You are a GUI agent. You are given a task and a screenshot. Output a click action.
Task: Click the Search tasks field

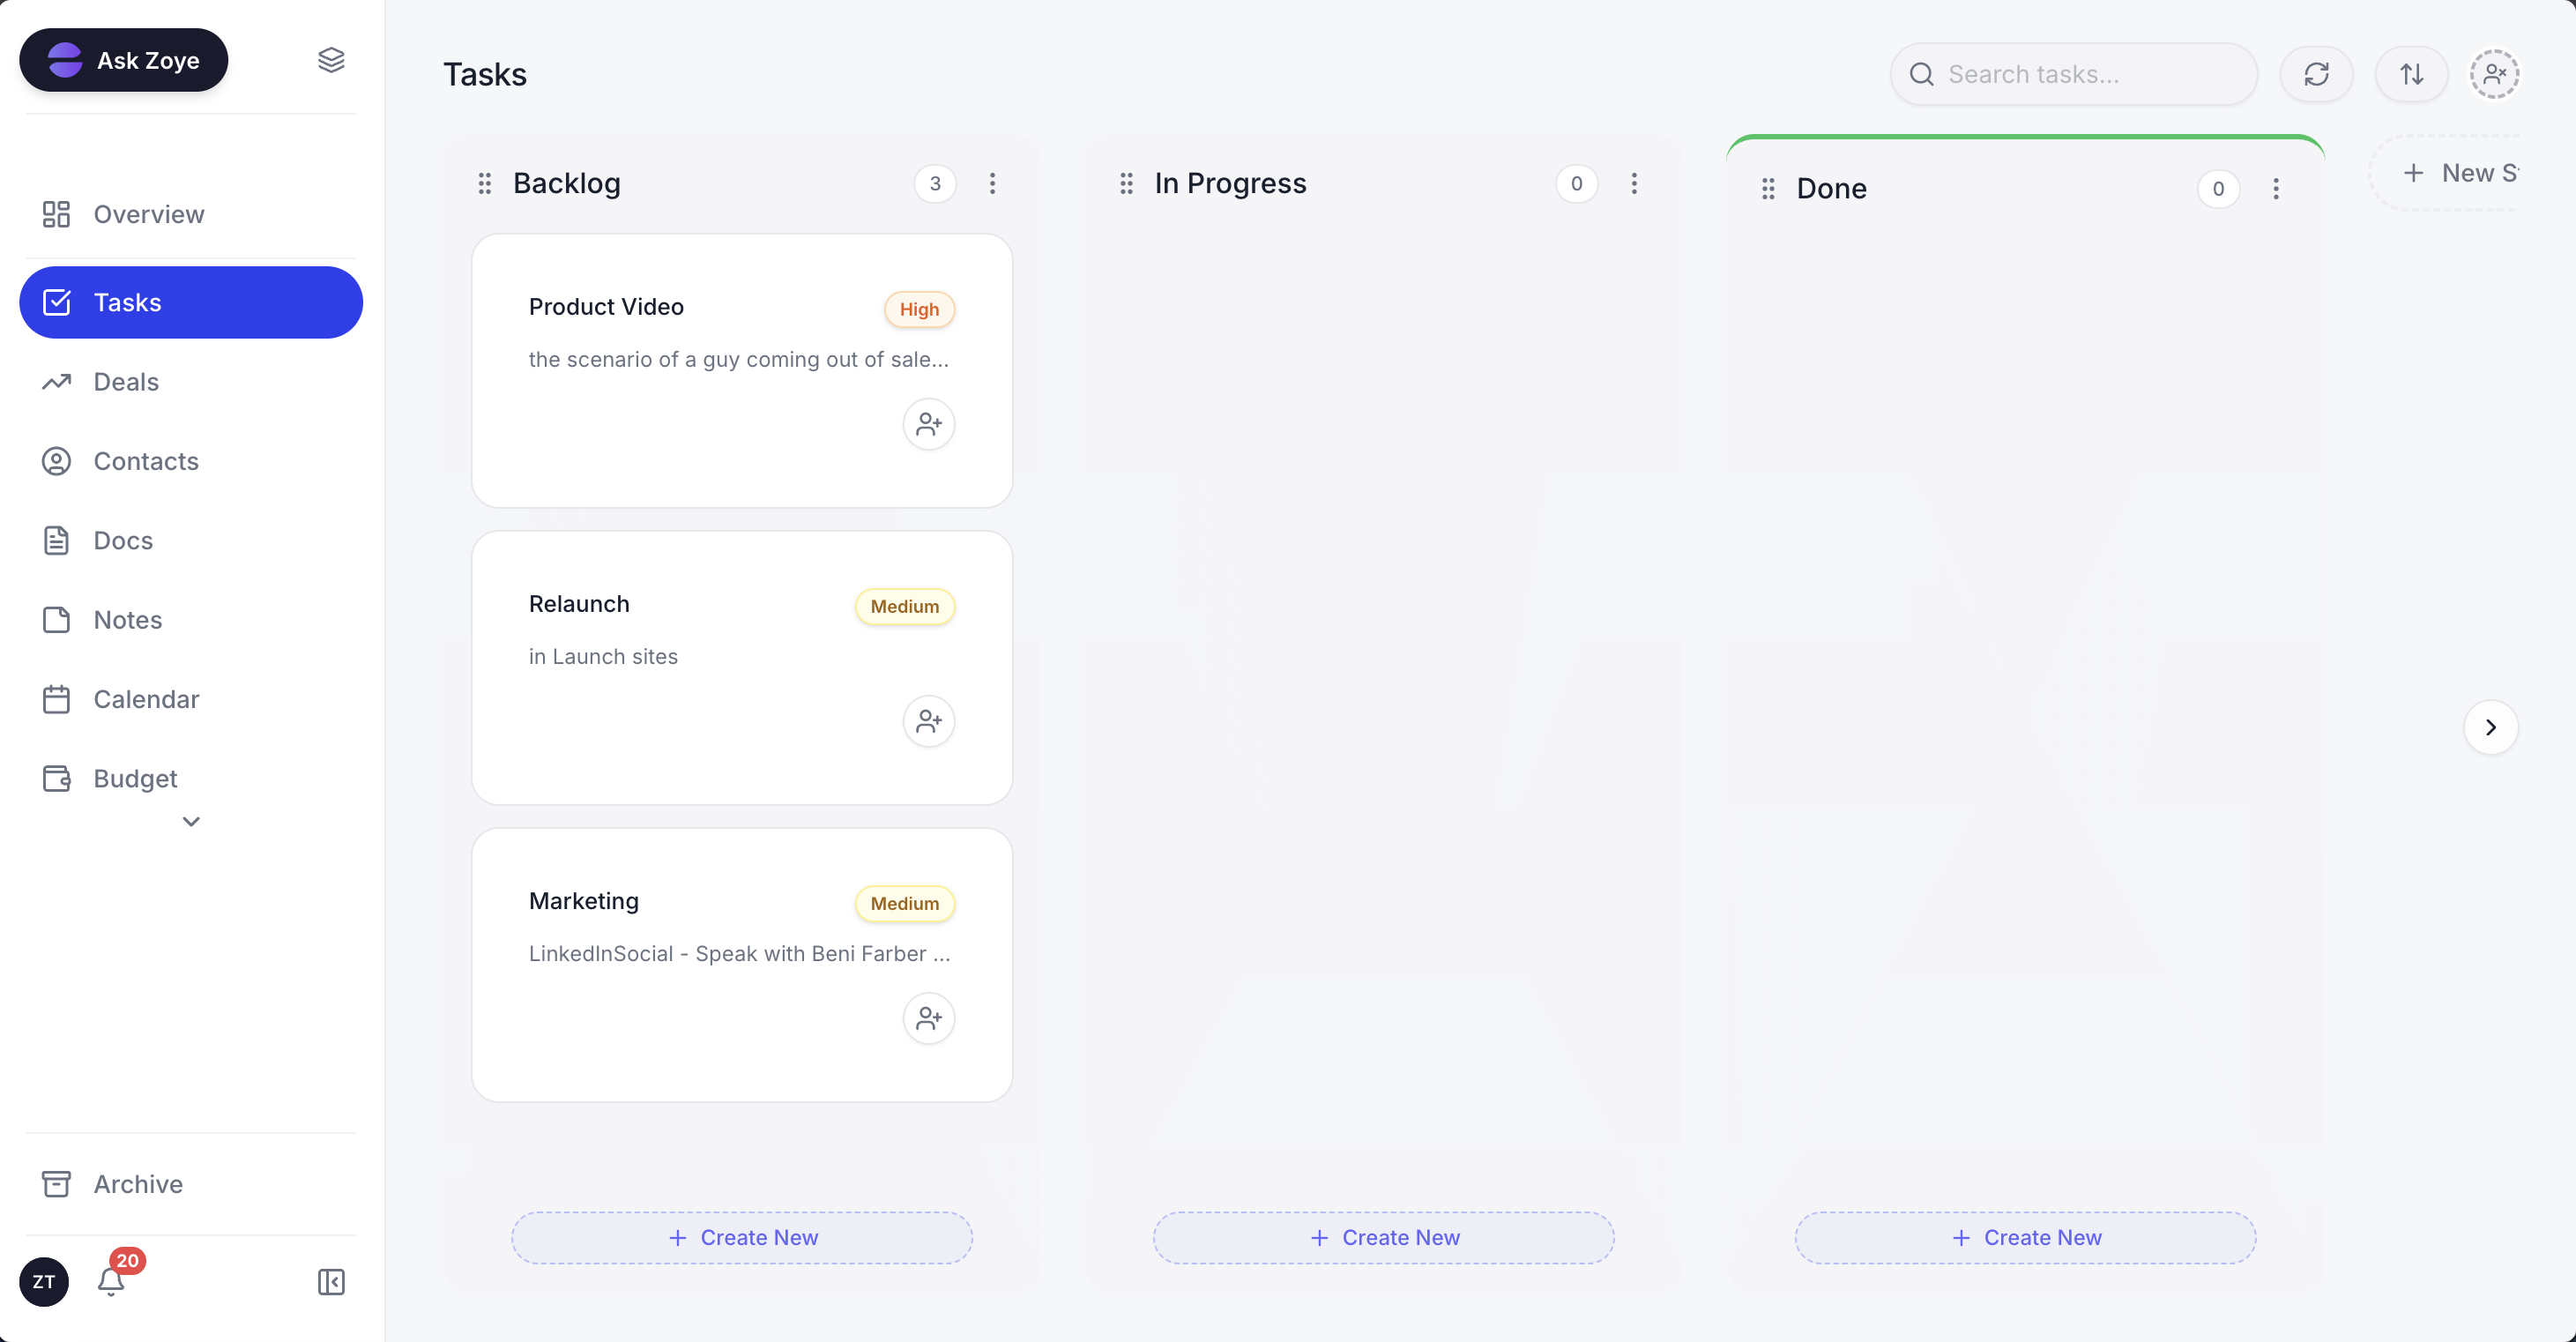click(x=2090, y=74)
